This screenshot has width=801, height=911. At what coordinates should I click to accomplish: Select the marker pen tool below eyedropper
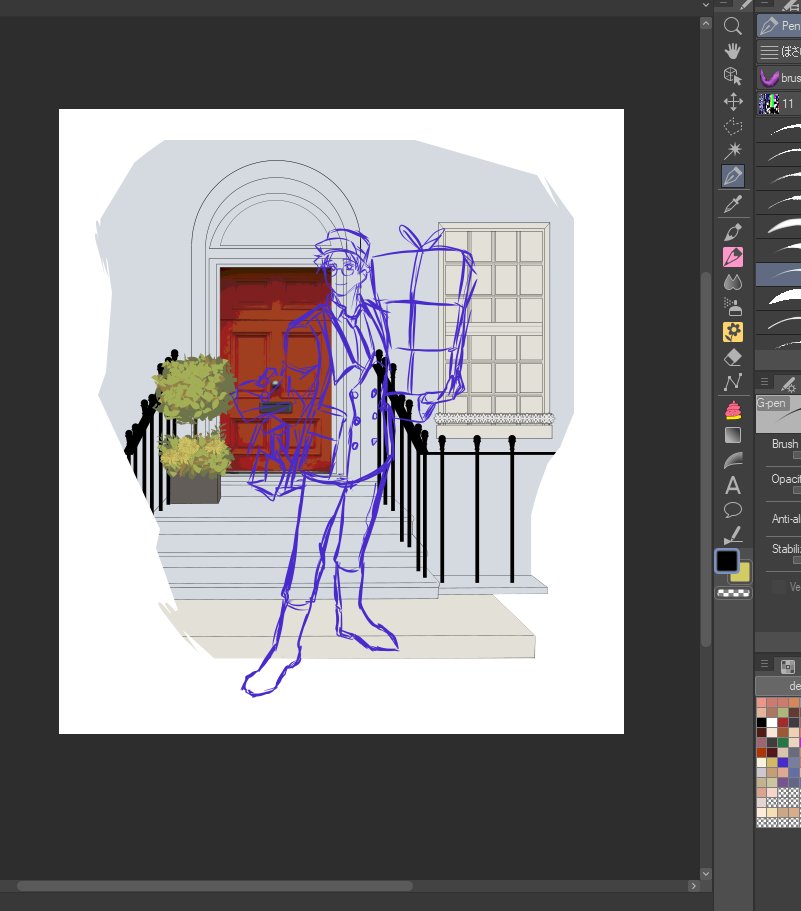coord(732,232)
